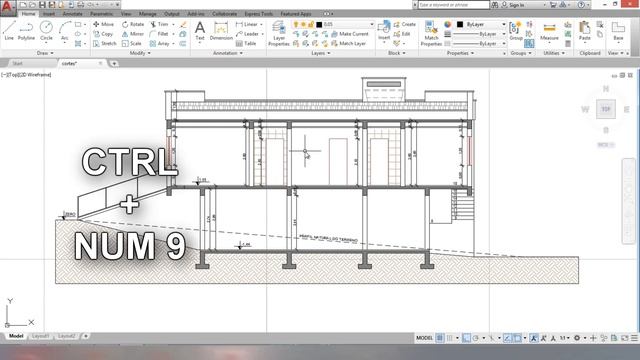The image size is (640, 360).
Task: Expand the Modify panel
Action: 140,53
